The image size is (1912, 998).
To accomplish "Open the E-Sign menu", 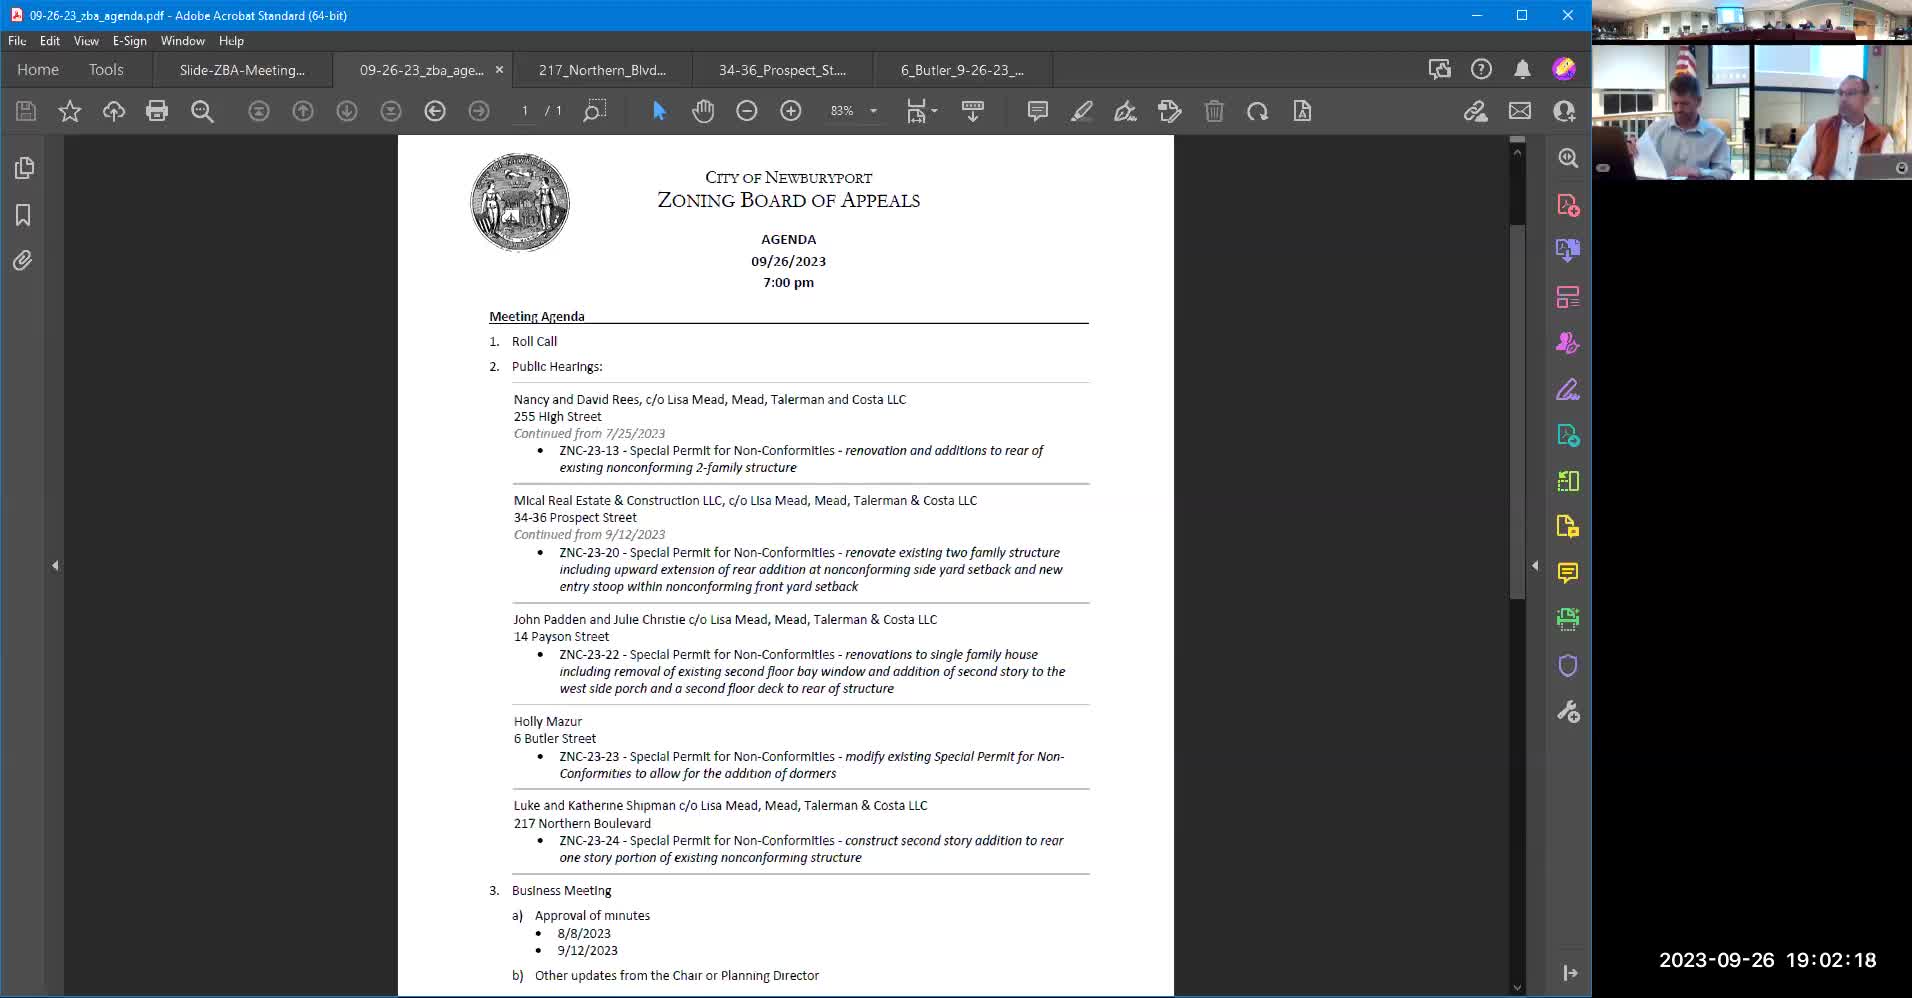I will click(x=129, y=41).
